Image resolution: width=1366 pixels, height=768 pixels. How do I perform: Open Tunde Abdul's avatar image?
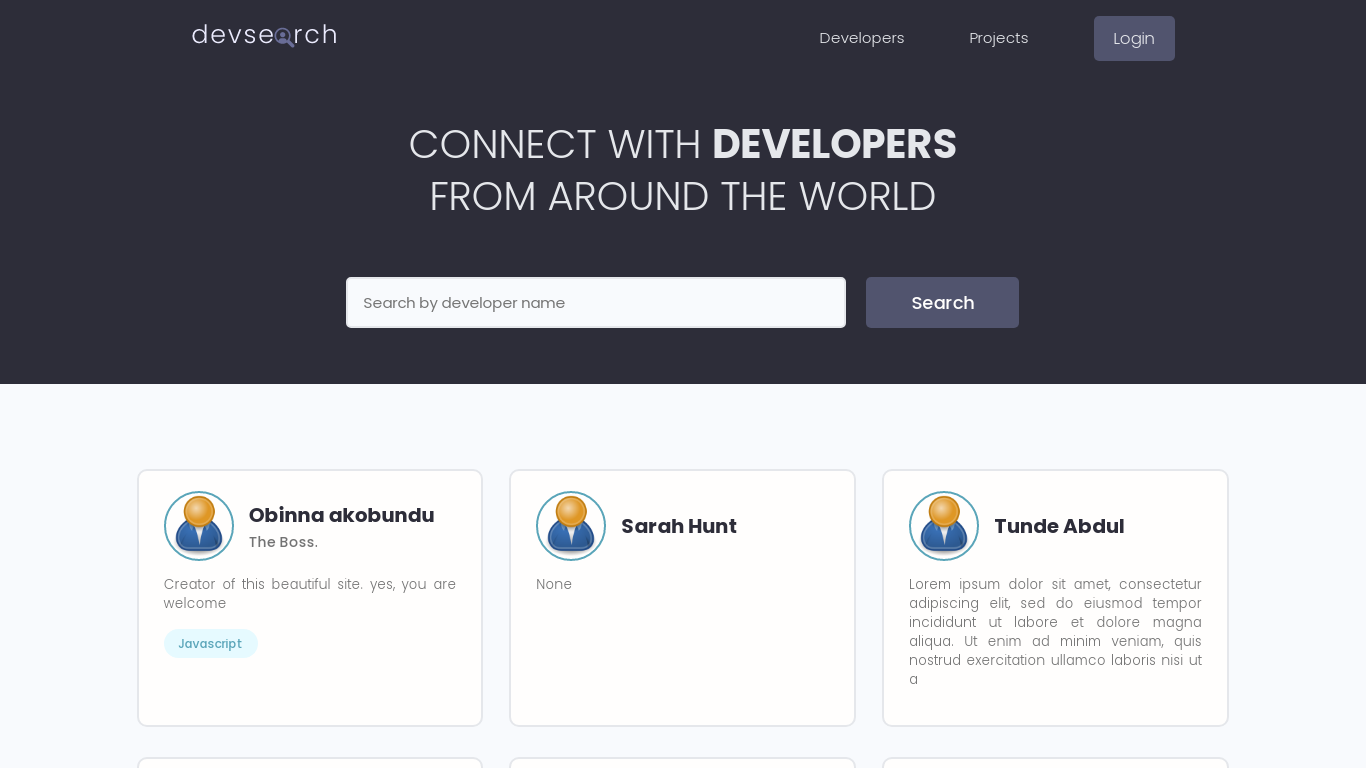point(944,526)
